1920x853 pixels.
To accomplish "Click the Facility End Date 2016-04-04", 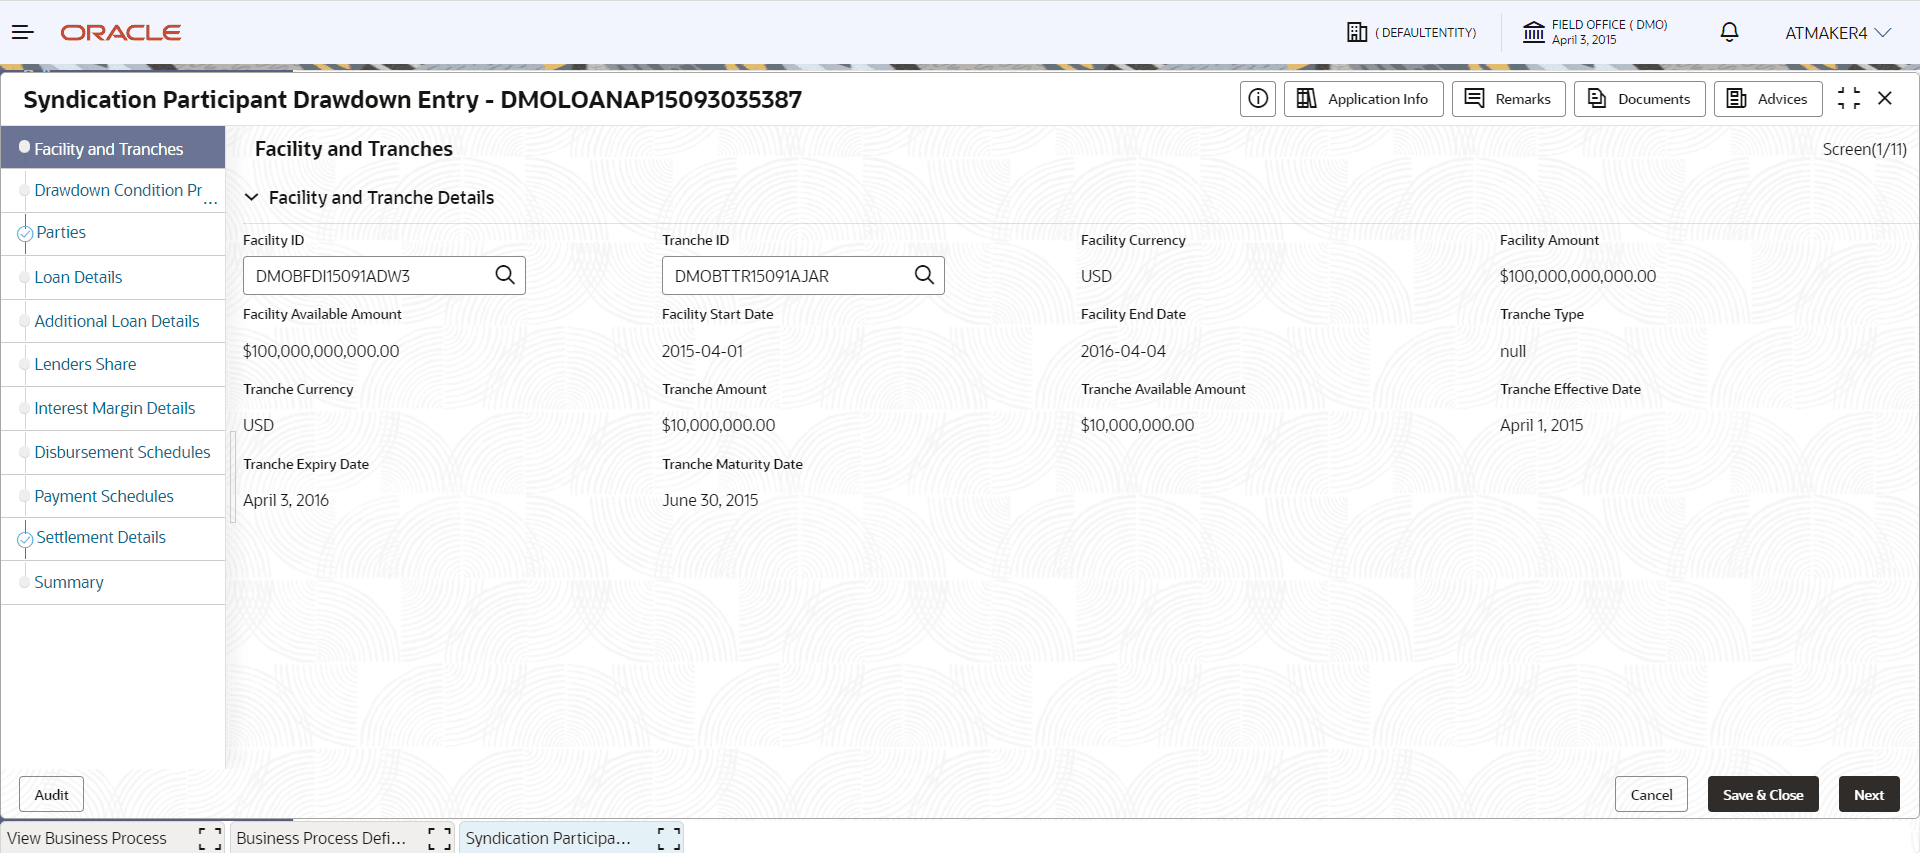I will pyautogui.click(x=1123, y=351).
